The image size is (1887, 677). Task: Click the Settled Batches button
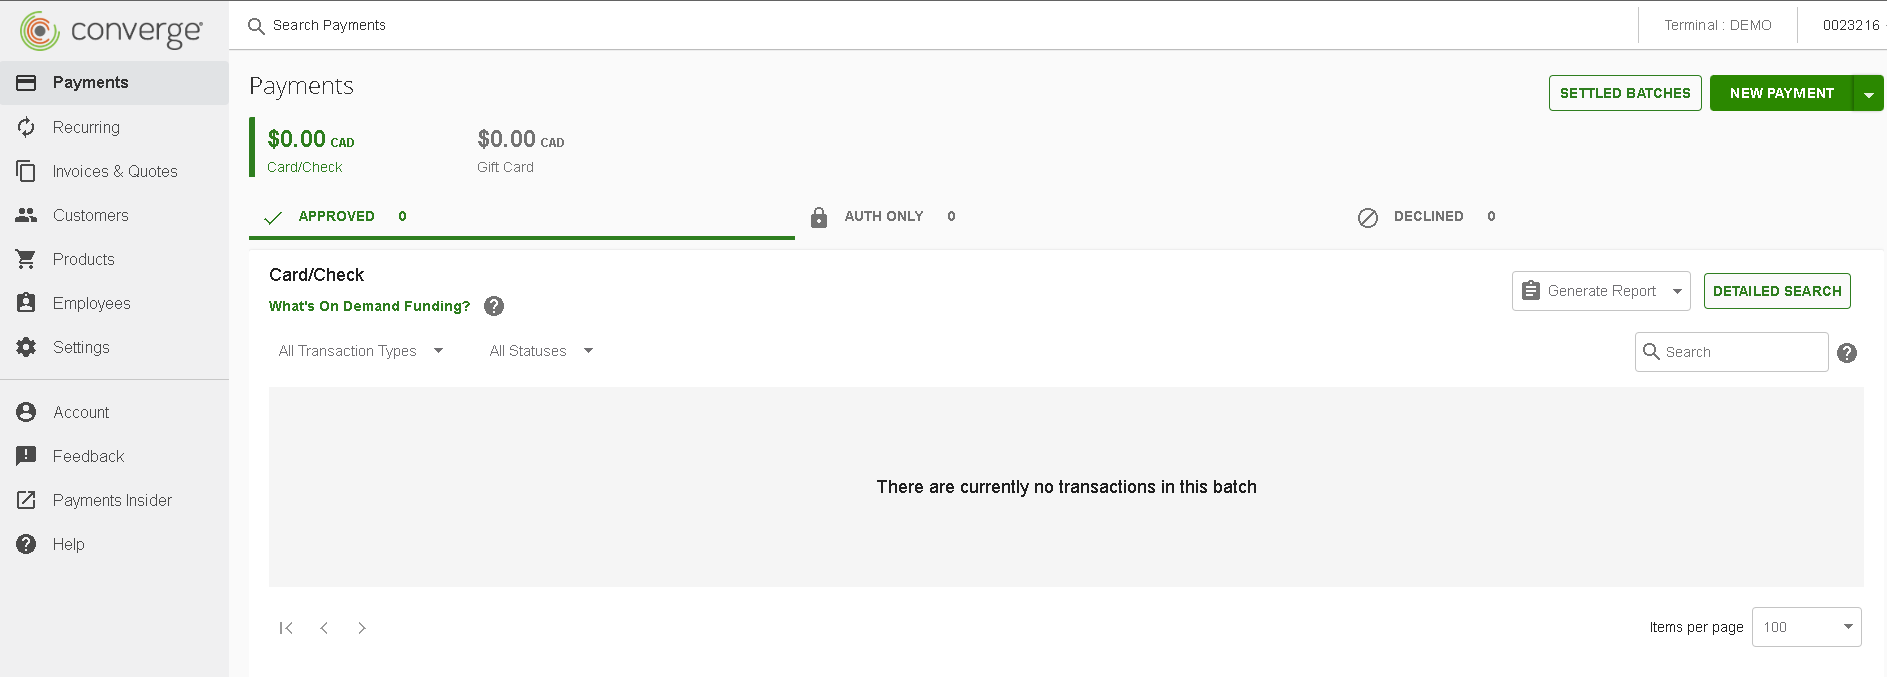(x=1625, y=93)
